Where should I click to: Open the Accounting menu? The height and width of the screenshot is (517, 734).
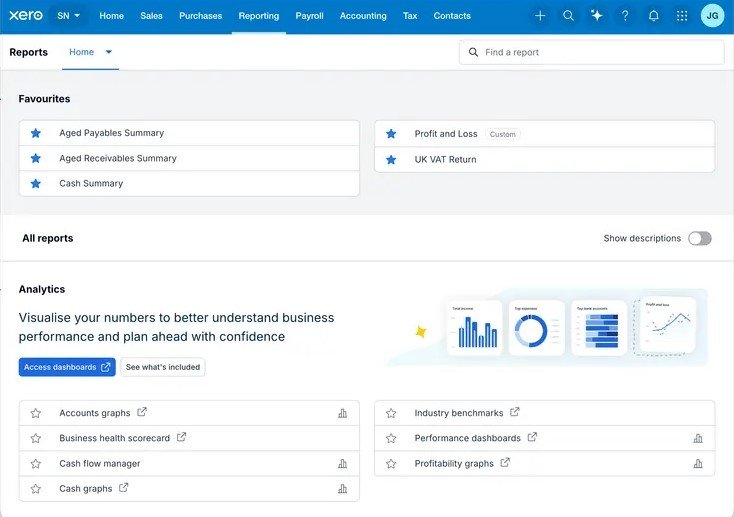coord(363,15)
